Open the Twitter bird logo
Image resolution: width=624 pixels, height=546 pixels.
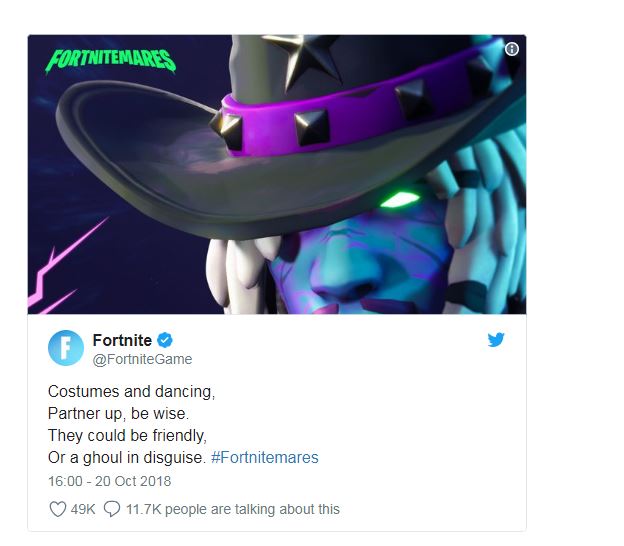pos(496,339)
